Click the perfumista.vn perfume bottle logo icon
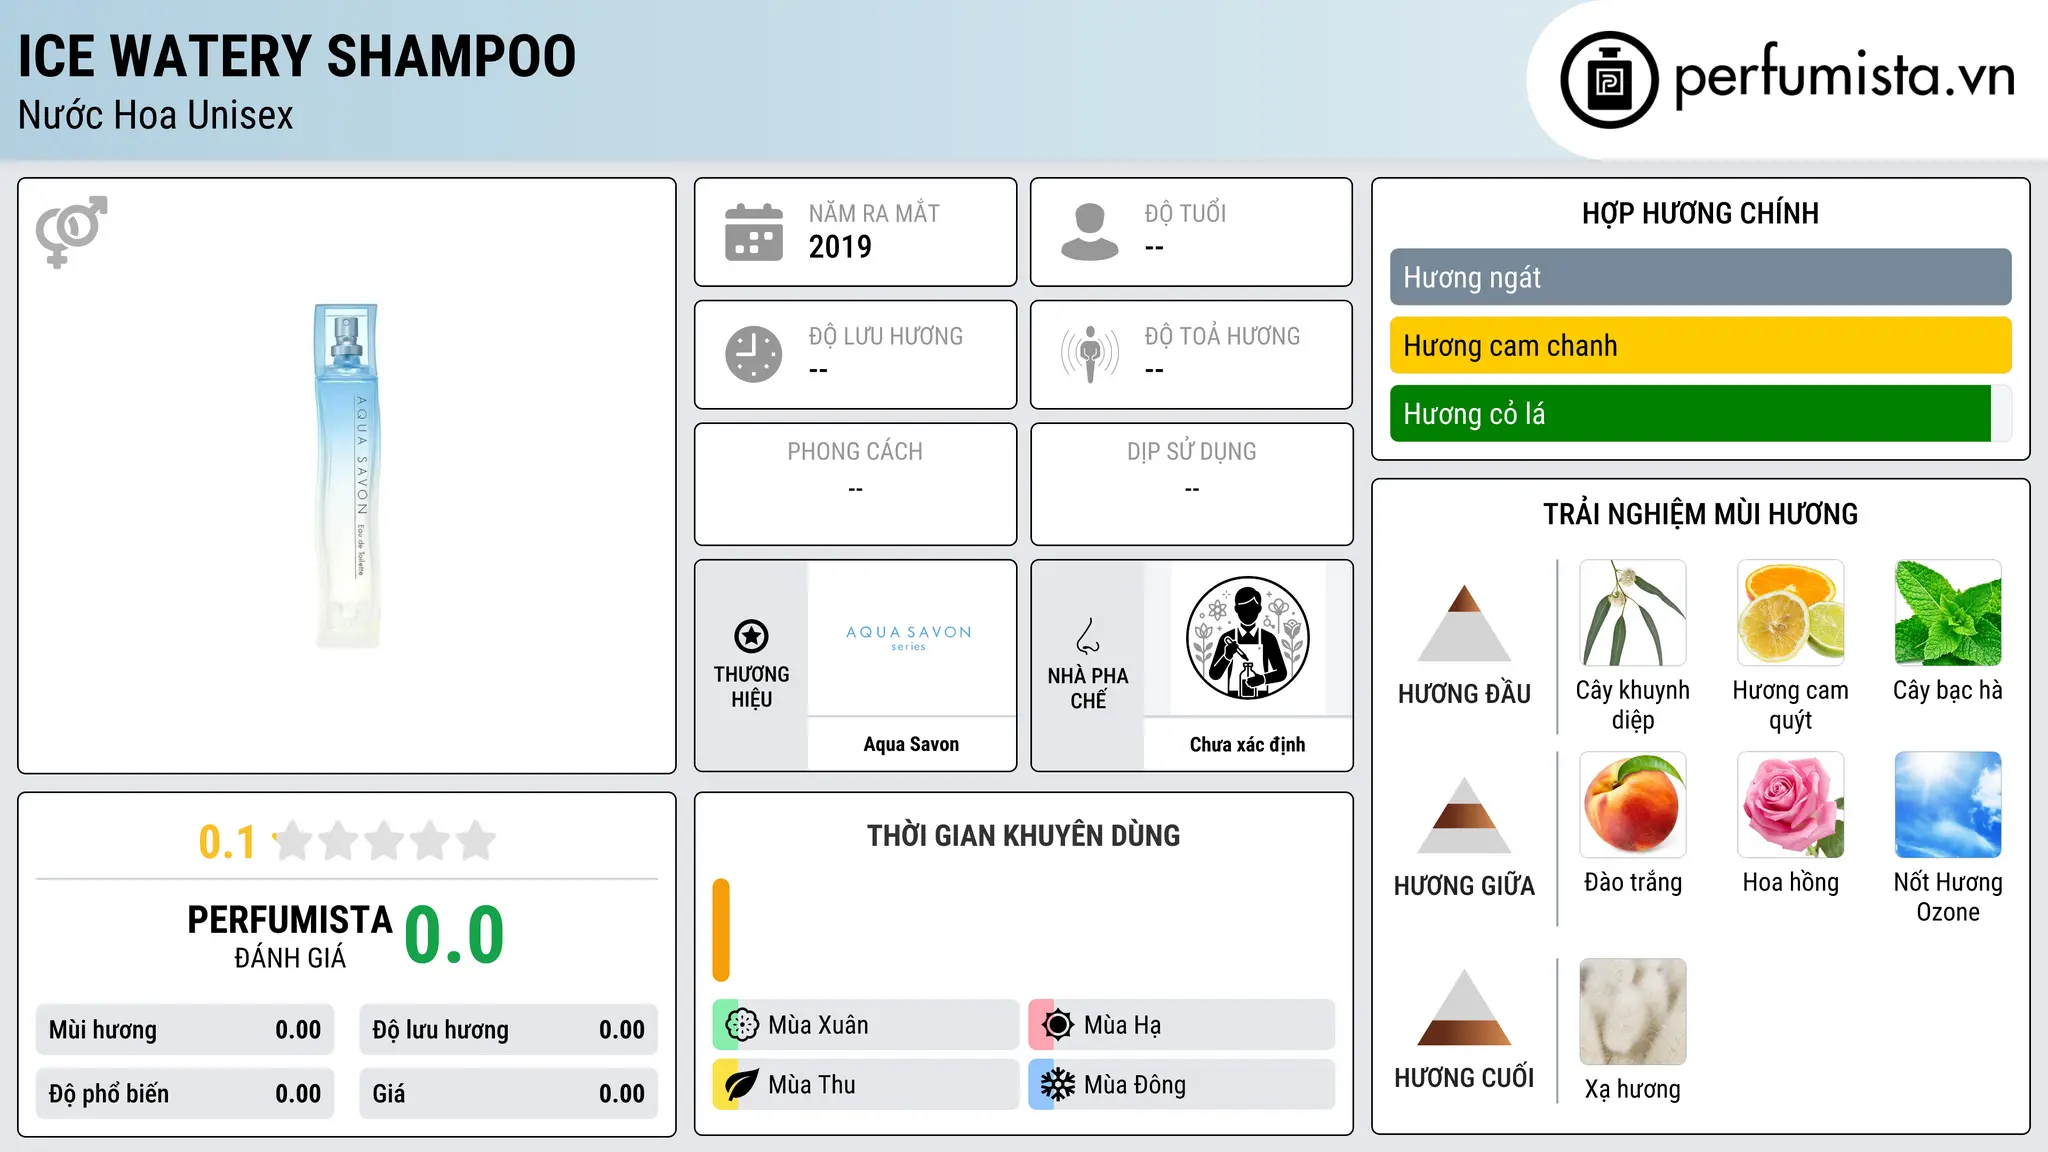2048x1152 pixels. (x=1609, y=80)
